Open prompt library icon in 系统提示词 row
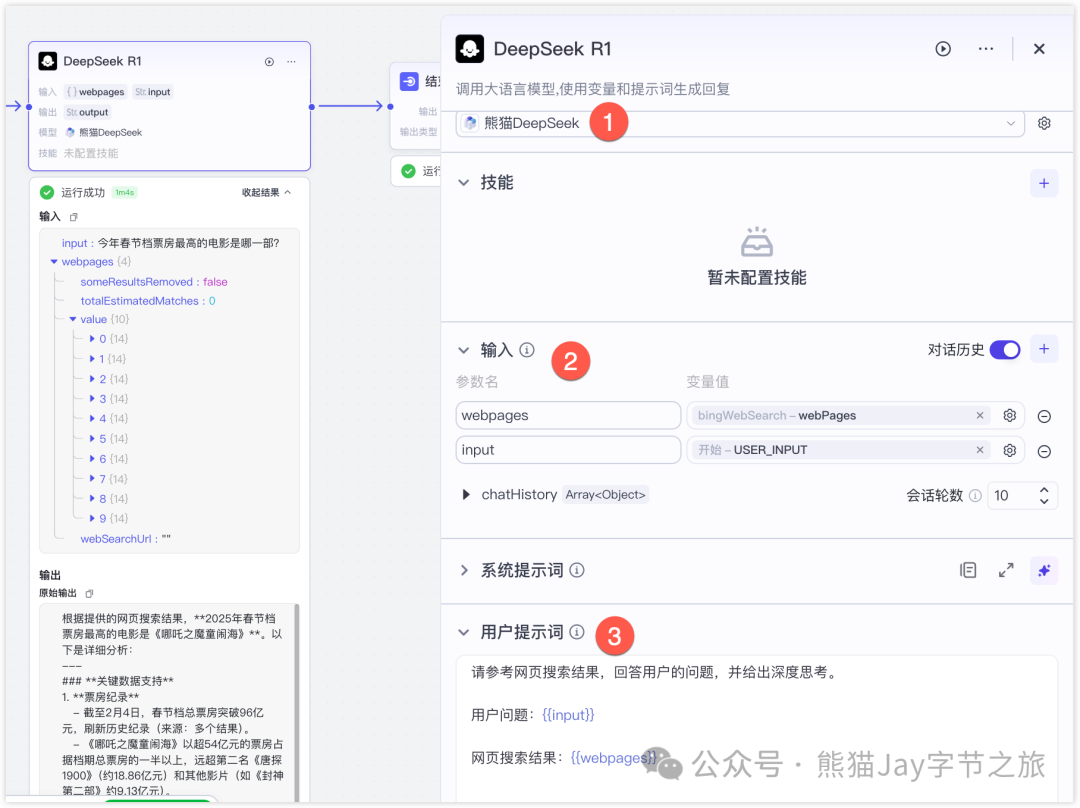This screenshot has height=808, width=1080. [968, 570]
